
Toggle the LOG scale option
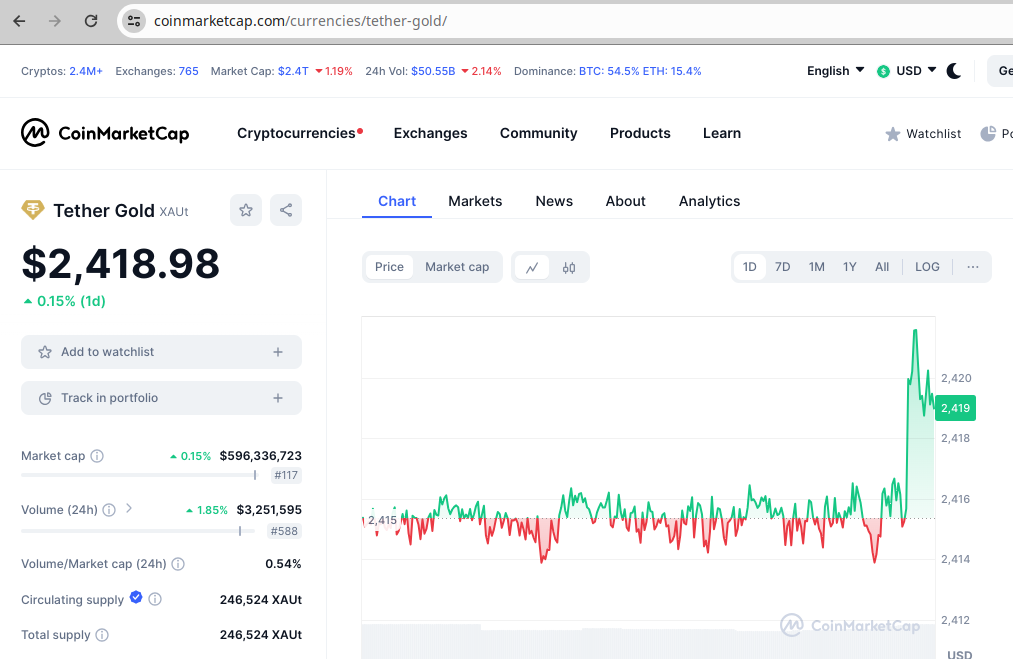click(x=927, y=267)
